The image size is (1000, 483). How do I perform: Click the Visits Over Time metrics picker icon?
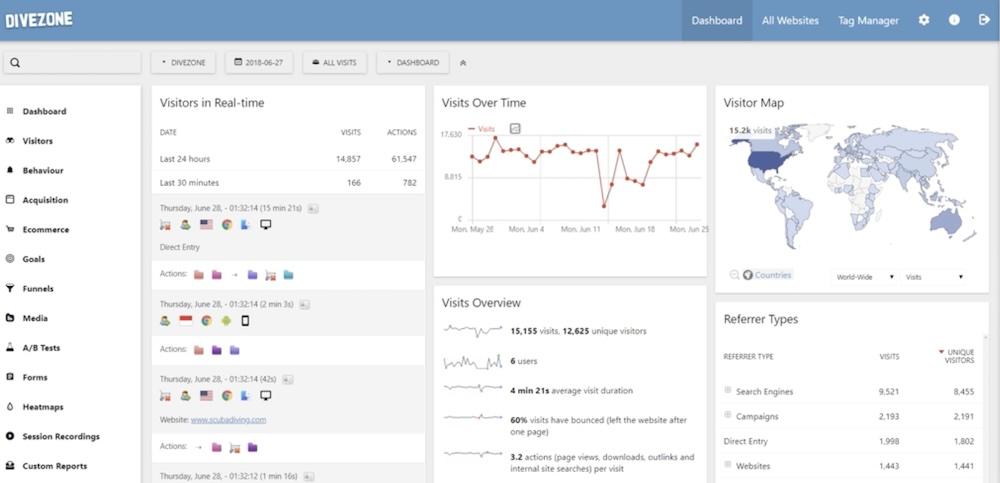pyautogui.click(x=516, y=129)
